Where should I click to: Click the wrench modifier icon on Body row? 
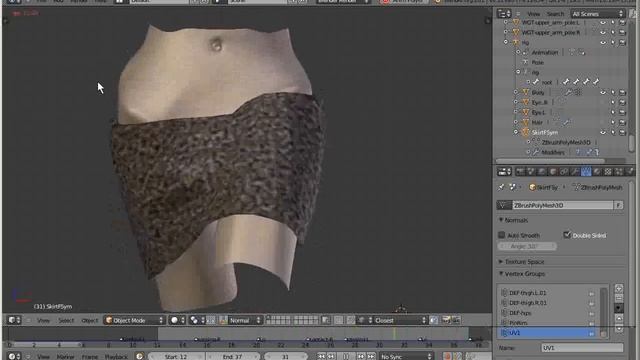(x=568, y=93)
